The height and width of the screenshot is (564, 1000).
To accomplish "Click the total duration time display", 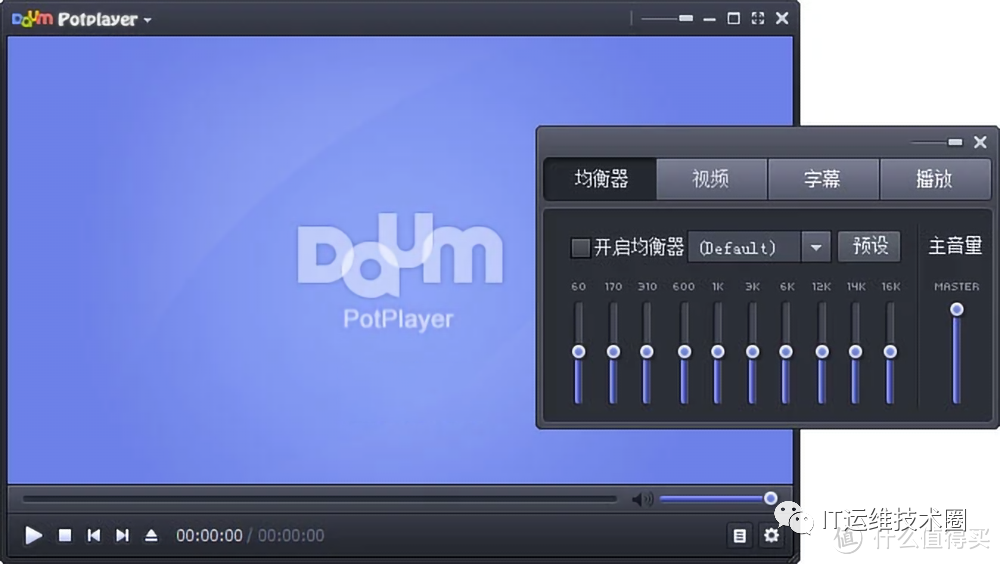I will [x=291, y=535].
